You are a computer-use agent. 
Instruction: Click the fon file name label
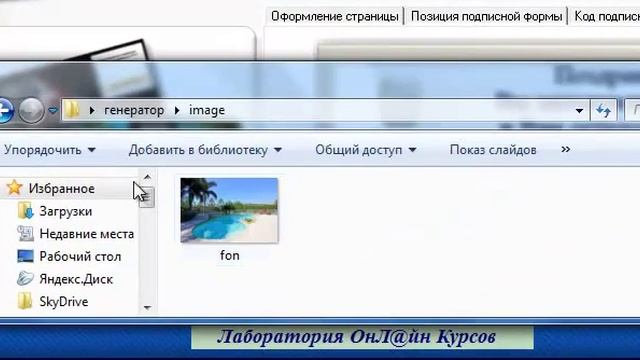(x=229, y=256)
